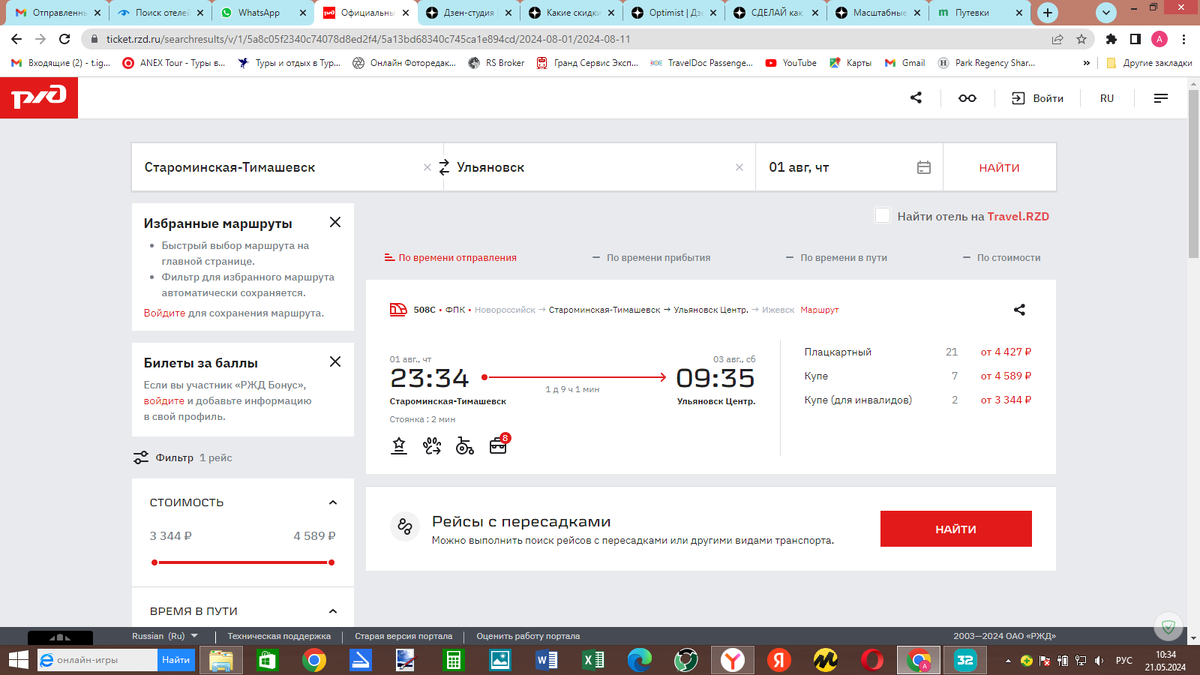Open the tab search dropdown arrow

tap(1107, 13)
